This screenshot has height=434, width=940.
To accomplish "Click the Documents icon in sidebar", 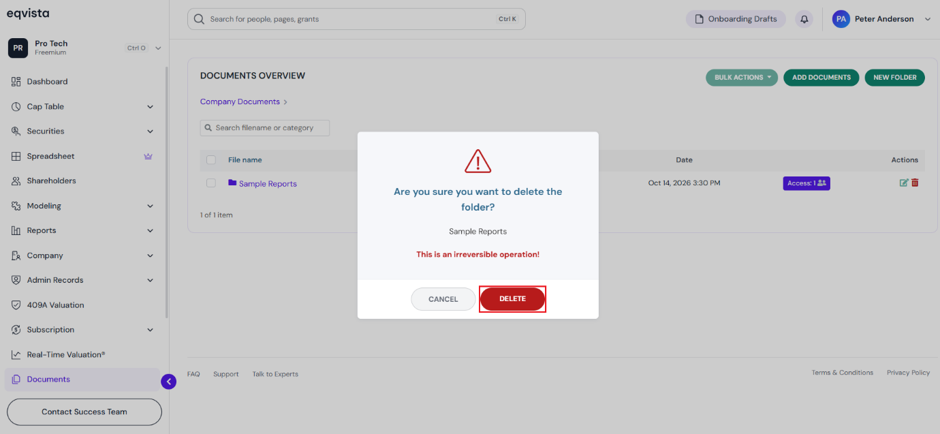I will coord(16,379).
